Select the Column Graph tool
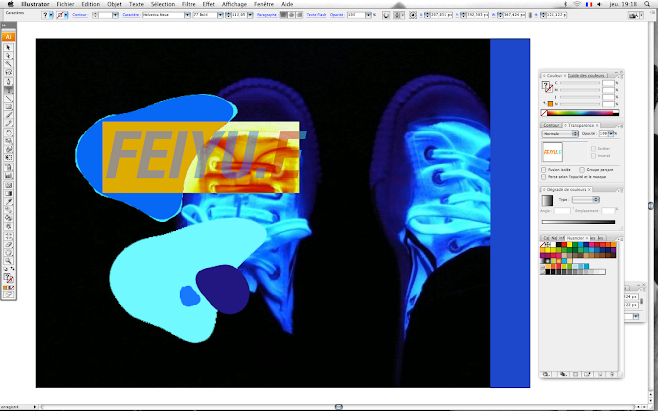658x411 pixels. [8, 175]
